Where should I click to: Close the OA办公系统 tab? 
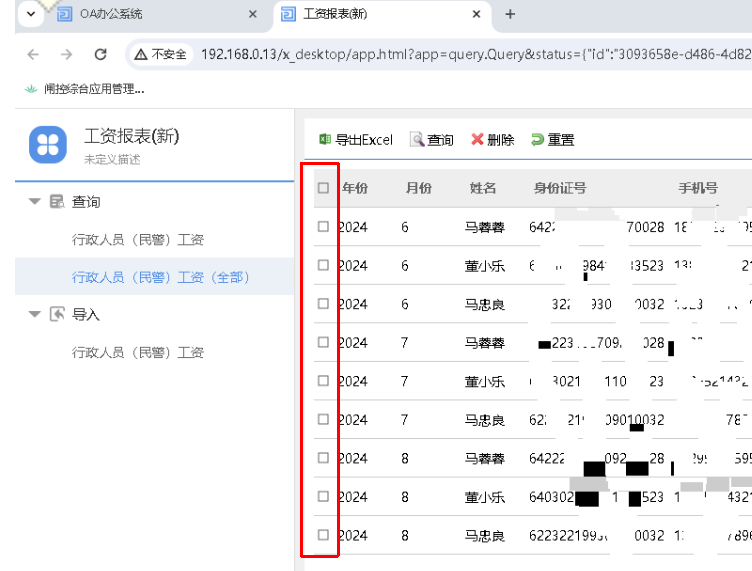point(253,14)
